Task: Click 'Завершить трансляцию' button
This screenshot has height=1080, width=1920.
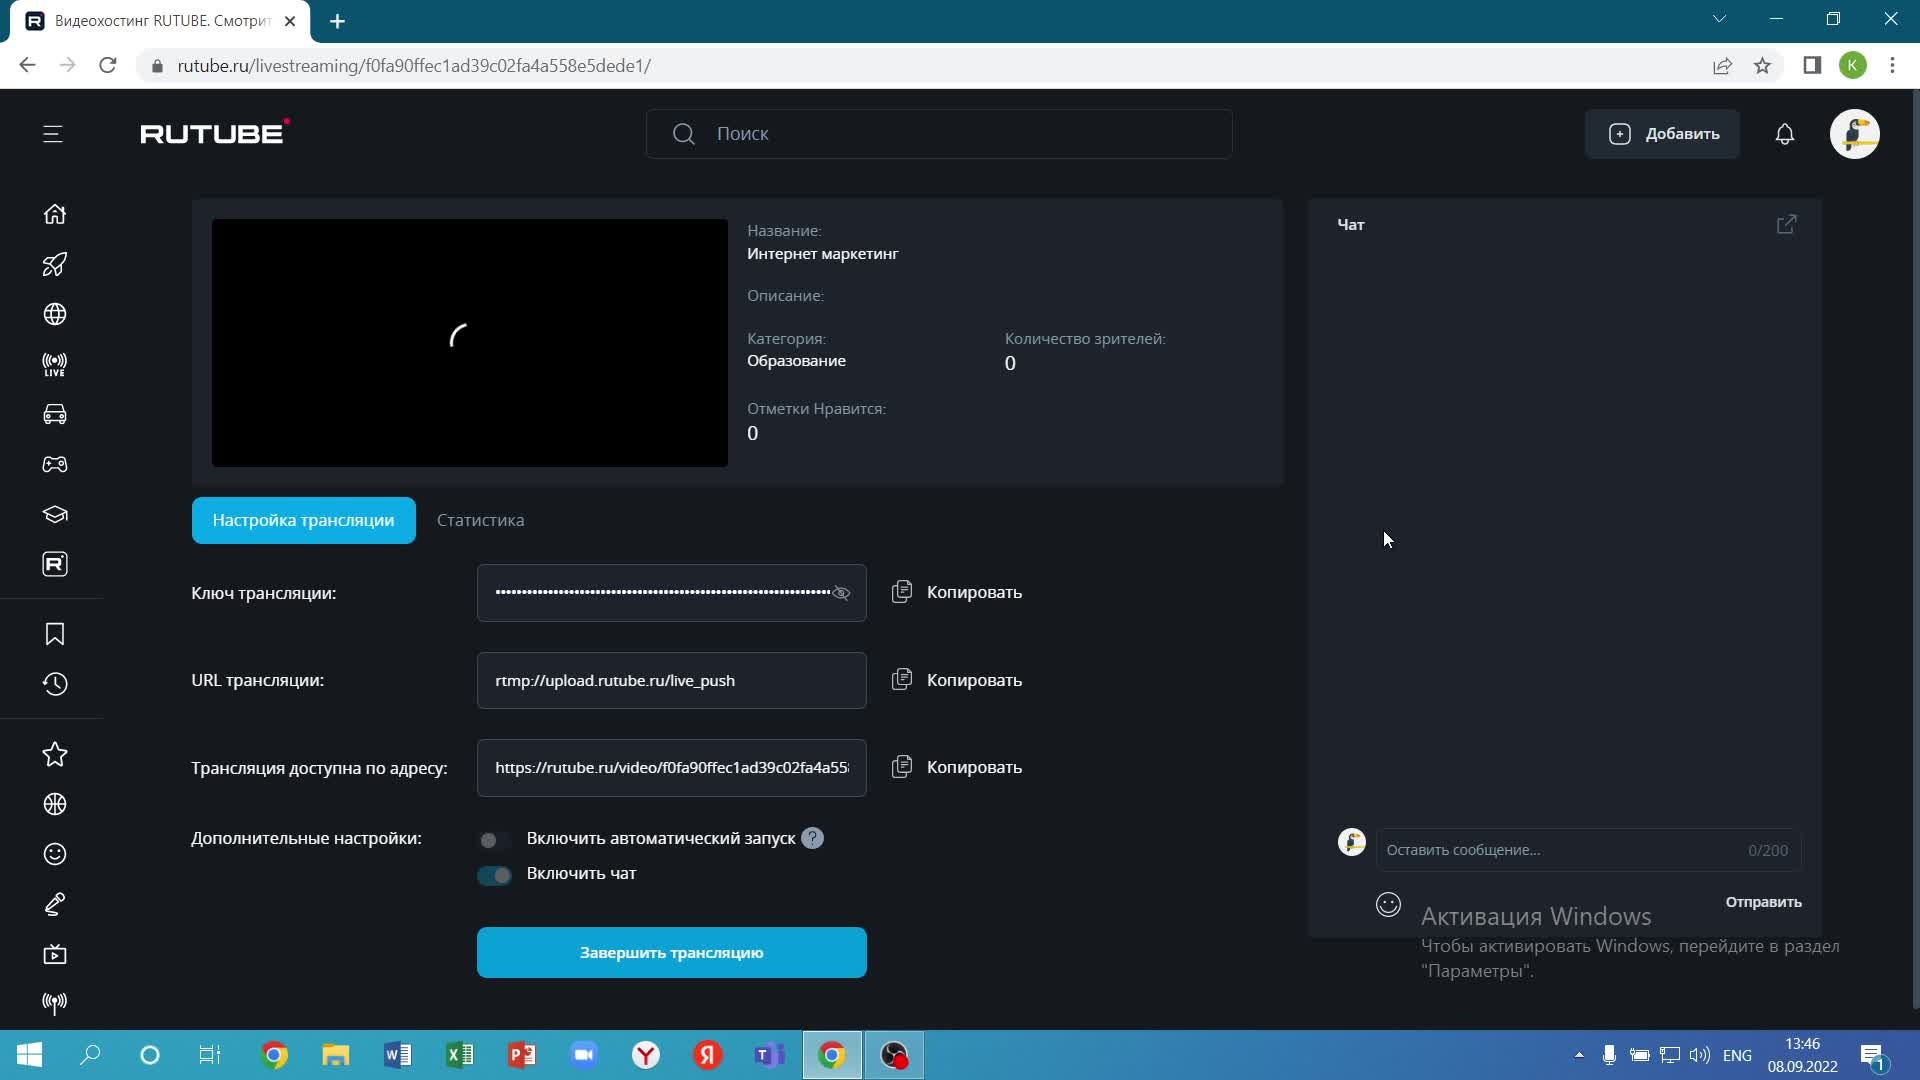Action: coord(671,952)
